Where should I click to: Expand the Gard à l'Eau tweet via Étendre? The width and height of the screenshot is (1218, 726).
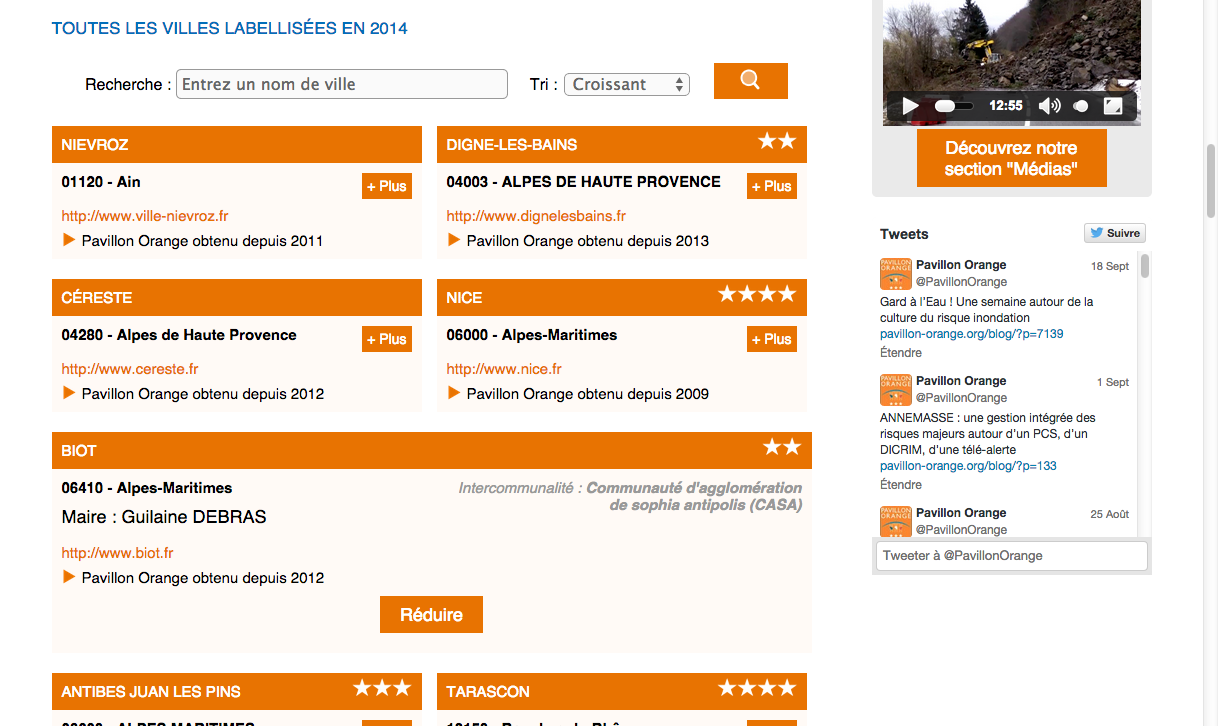click(x=901, y=353)
